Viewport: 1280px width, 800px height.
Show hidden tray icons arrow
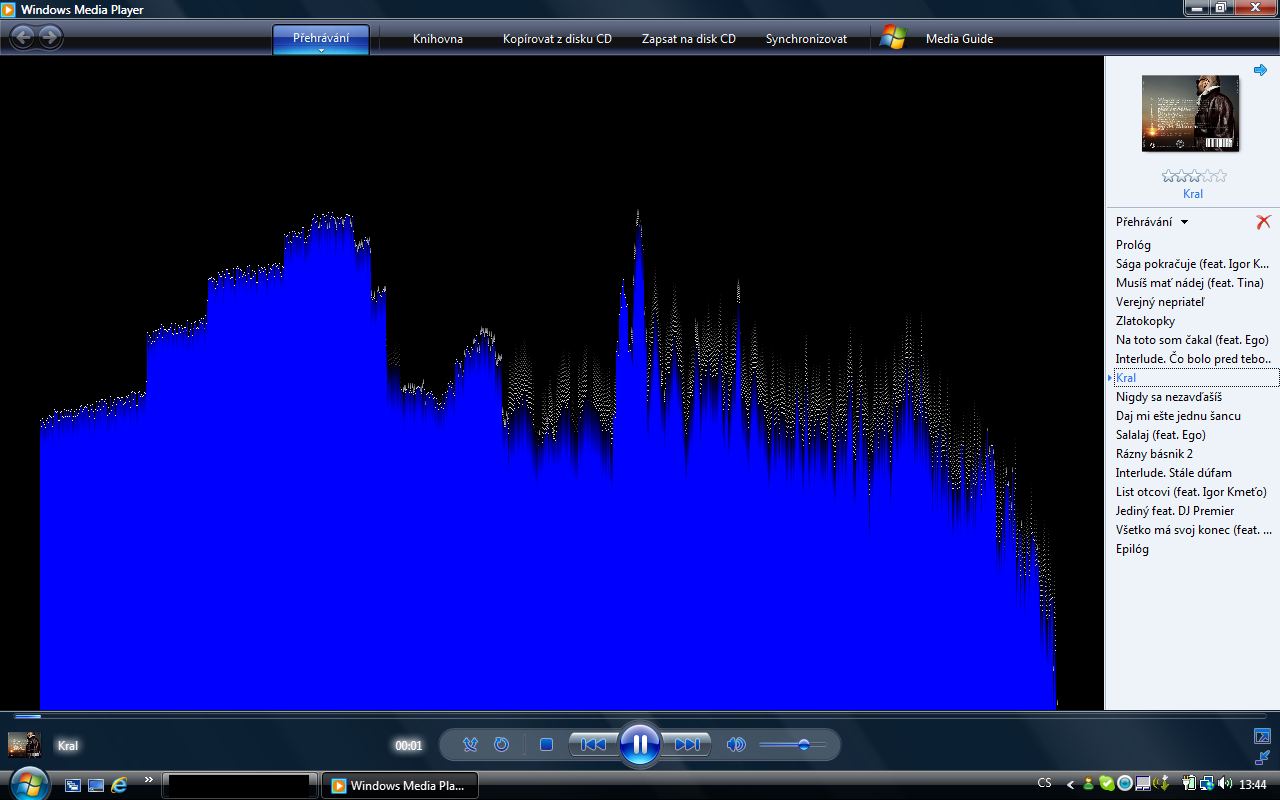pos(1071,785)
